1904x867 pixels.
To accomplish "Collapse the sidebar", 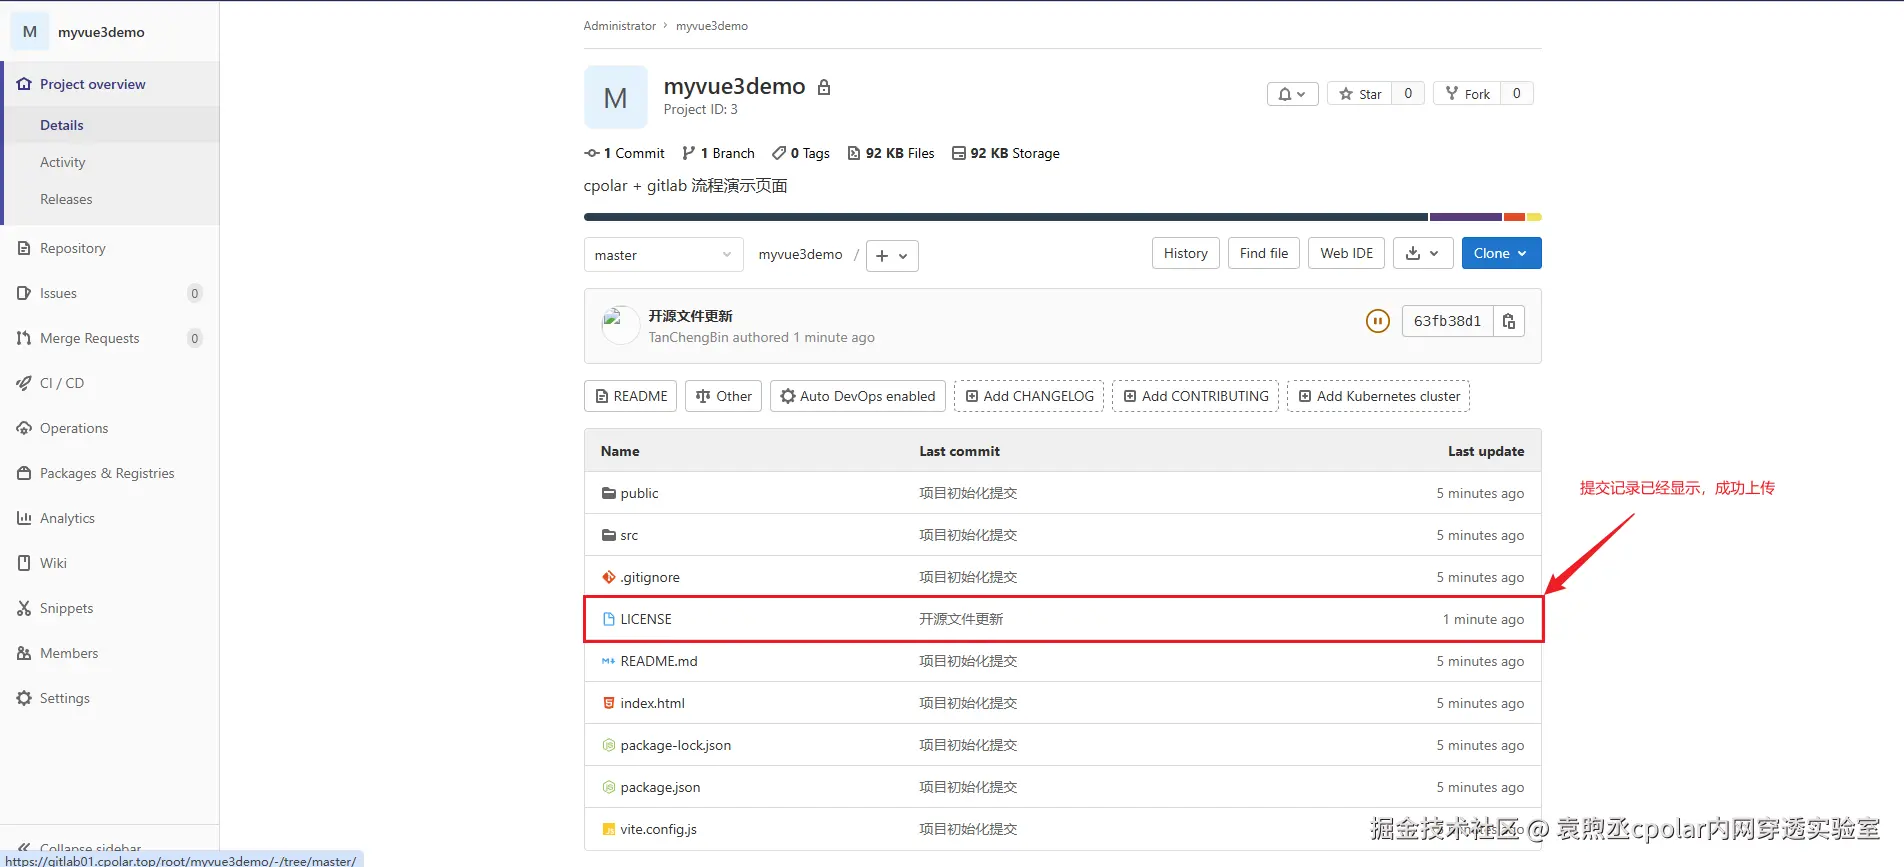I will click(x=80, y=848).
